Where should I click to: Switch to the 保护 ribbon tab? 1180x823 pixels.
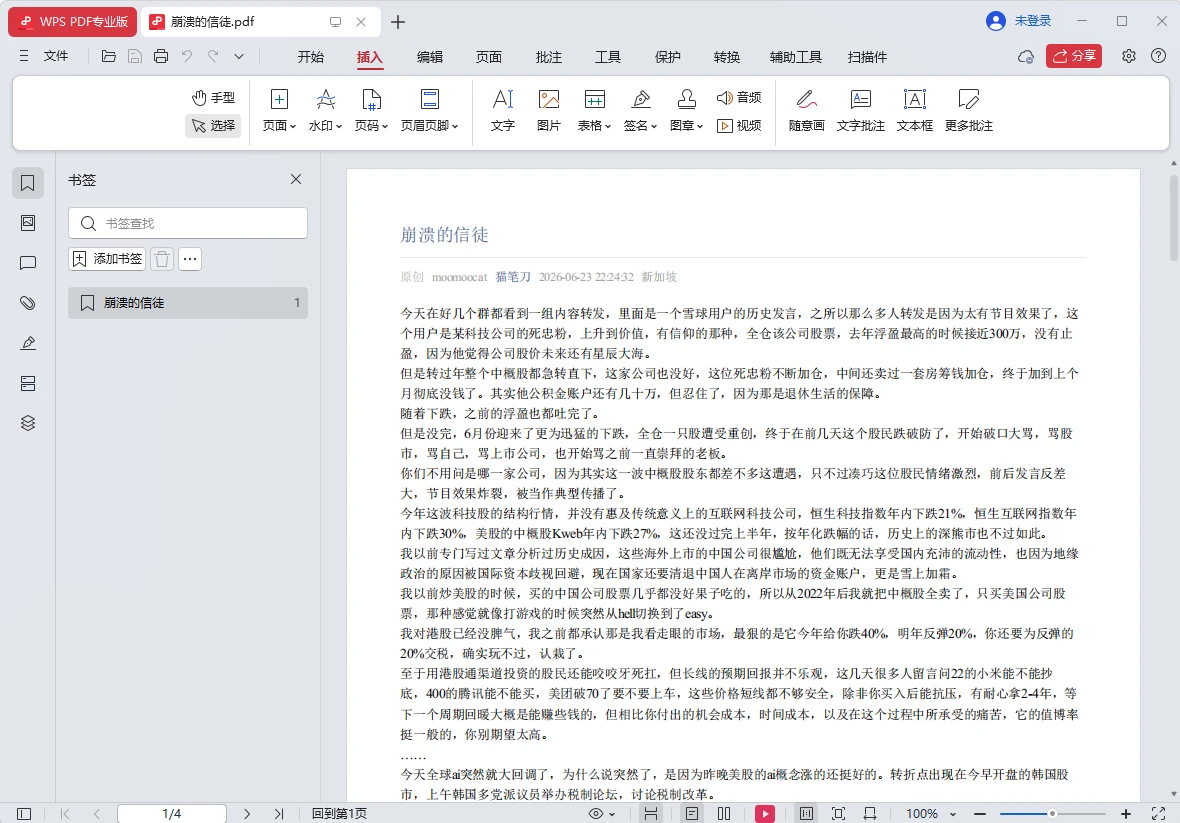coord(668,56)
